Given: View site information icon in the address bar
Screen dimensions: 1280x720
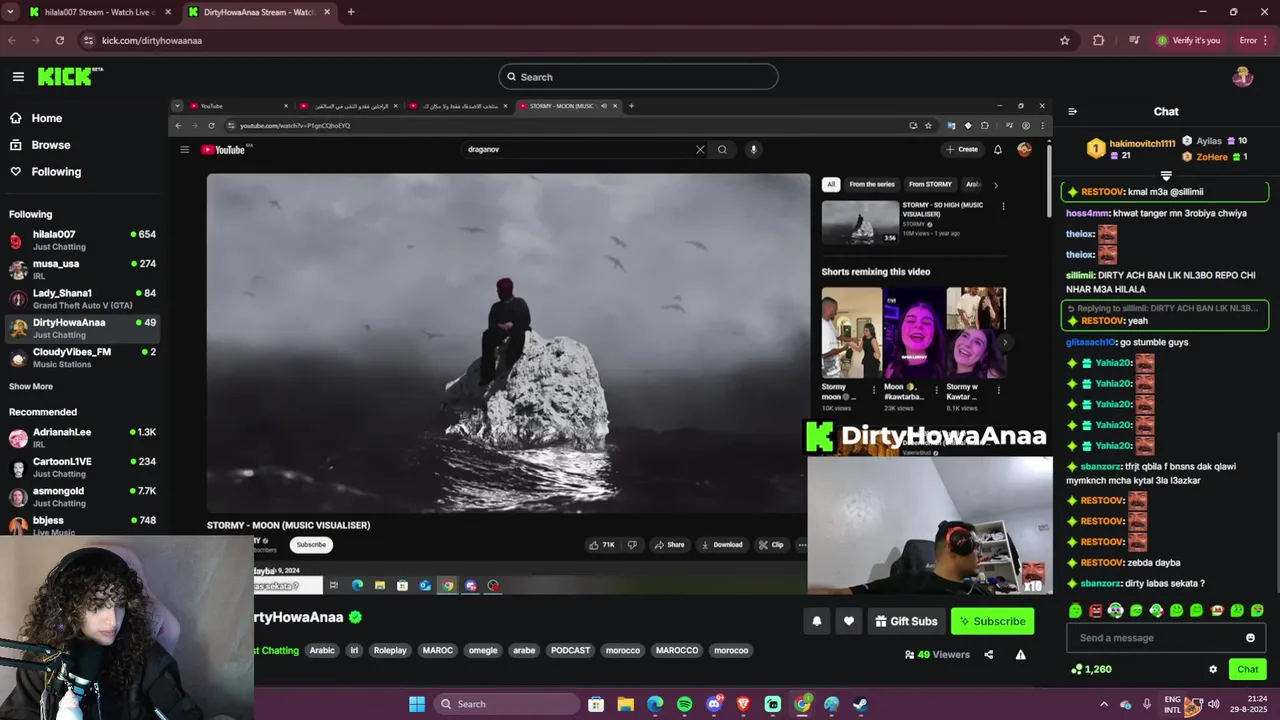Looking at the screenshot, I should coord(88,40).
